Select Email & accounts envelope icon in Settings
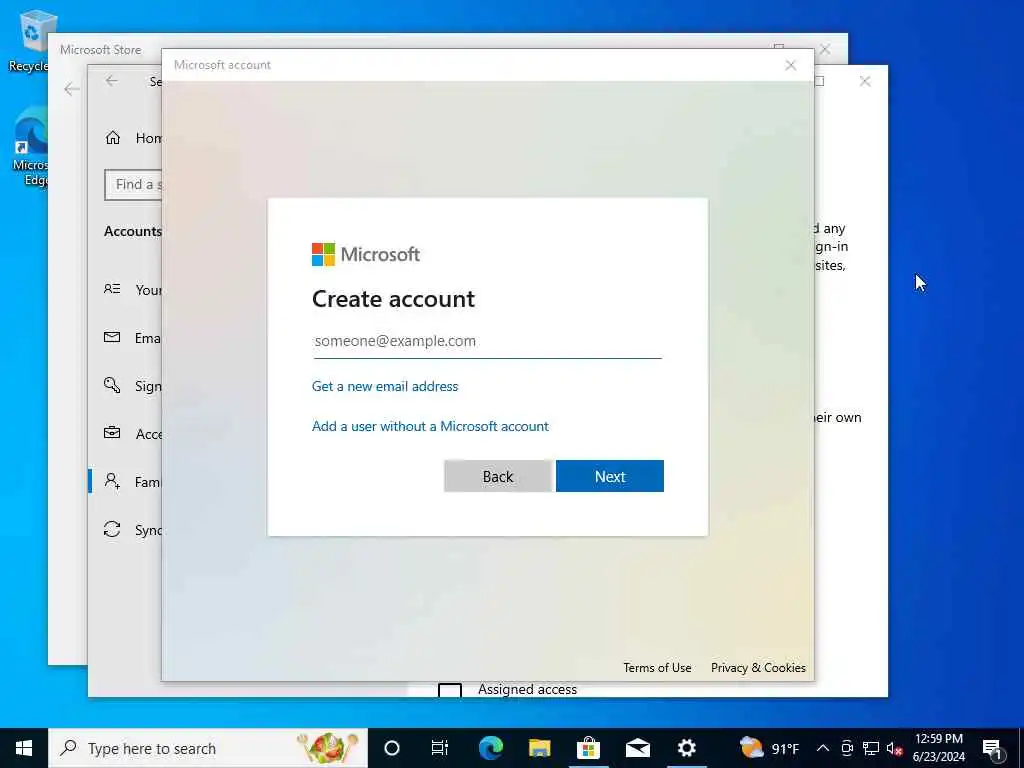This screenshot has height=768, width=1024. pyautogui.click(x=112, y=337)
